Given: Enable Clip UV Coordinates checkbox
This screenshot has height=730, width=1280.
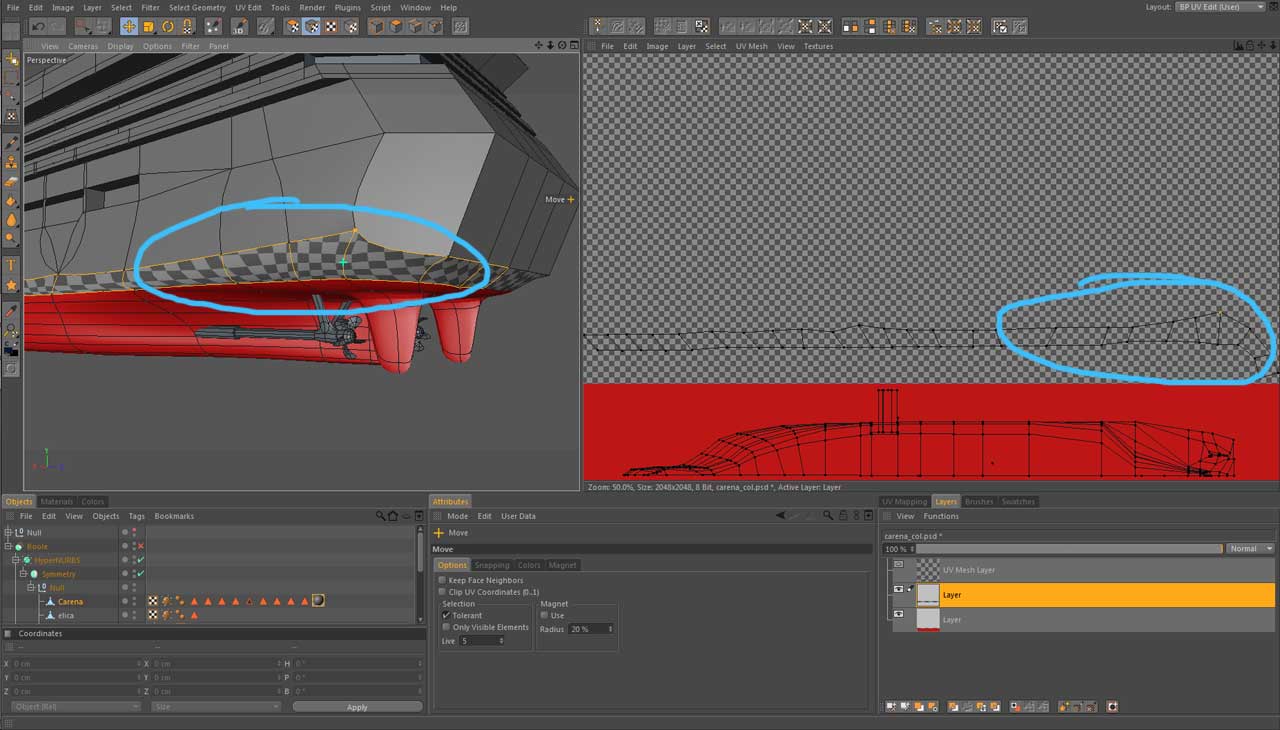Looking at the screenshot, I should 442,592.
